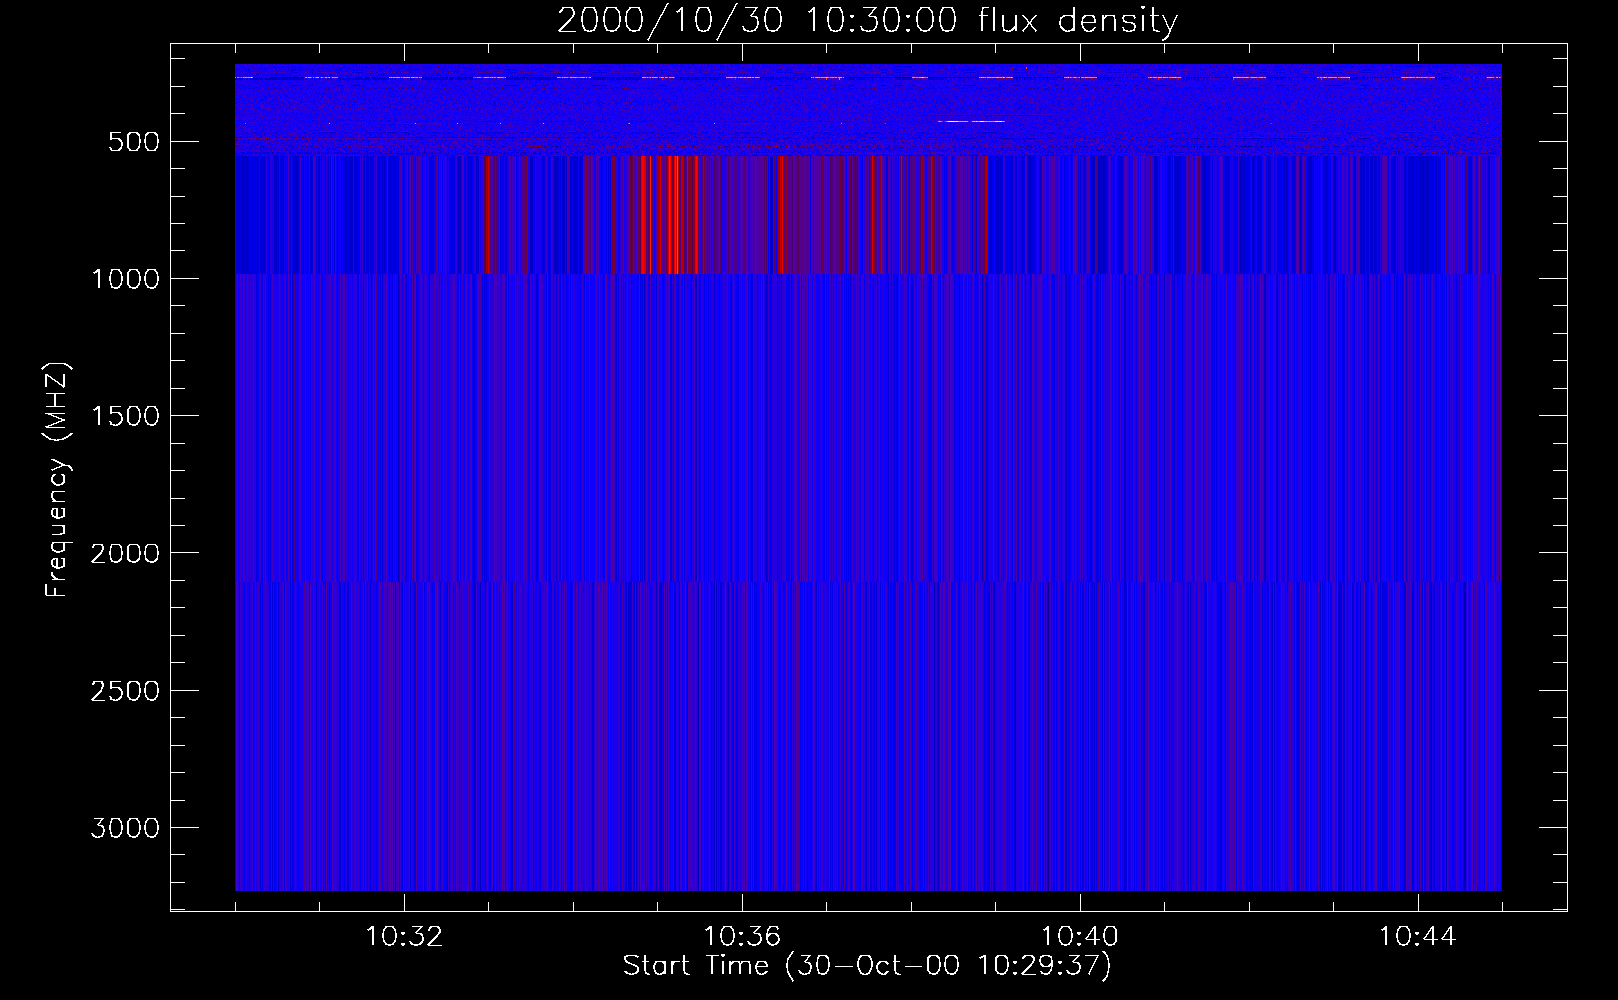Click the 1500 frequency tick label
Image resolution: width=1618 pixels, height=1000 pixels.
pos(125,416)
